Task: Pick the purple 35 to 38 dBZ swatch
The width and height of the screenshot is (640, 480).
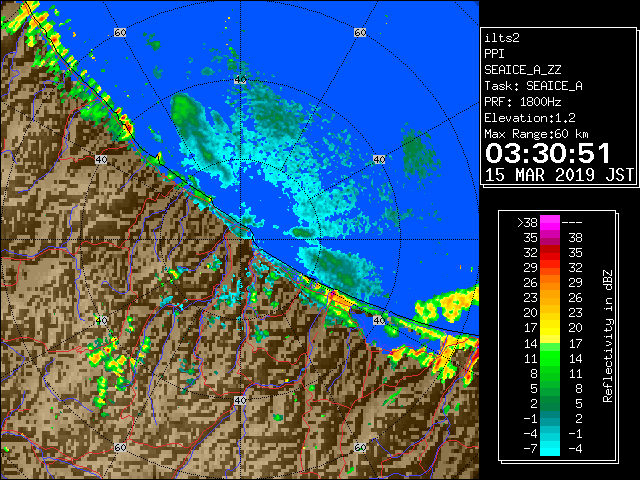Action: (550, 238)
